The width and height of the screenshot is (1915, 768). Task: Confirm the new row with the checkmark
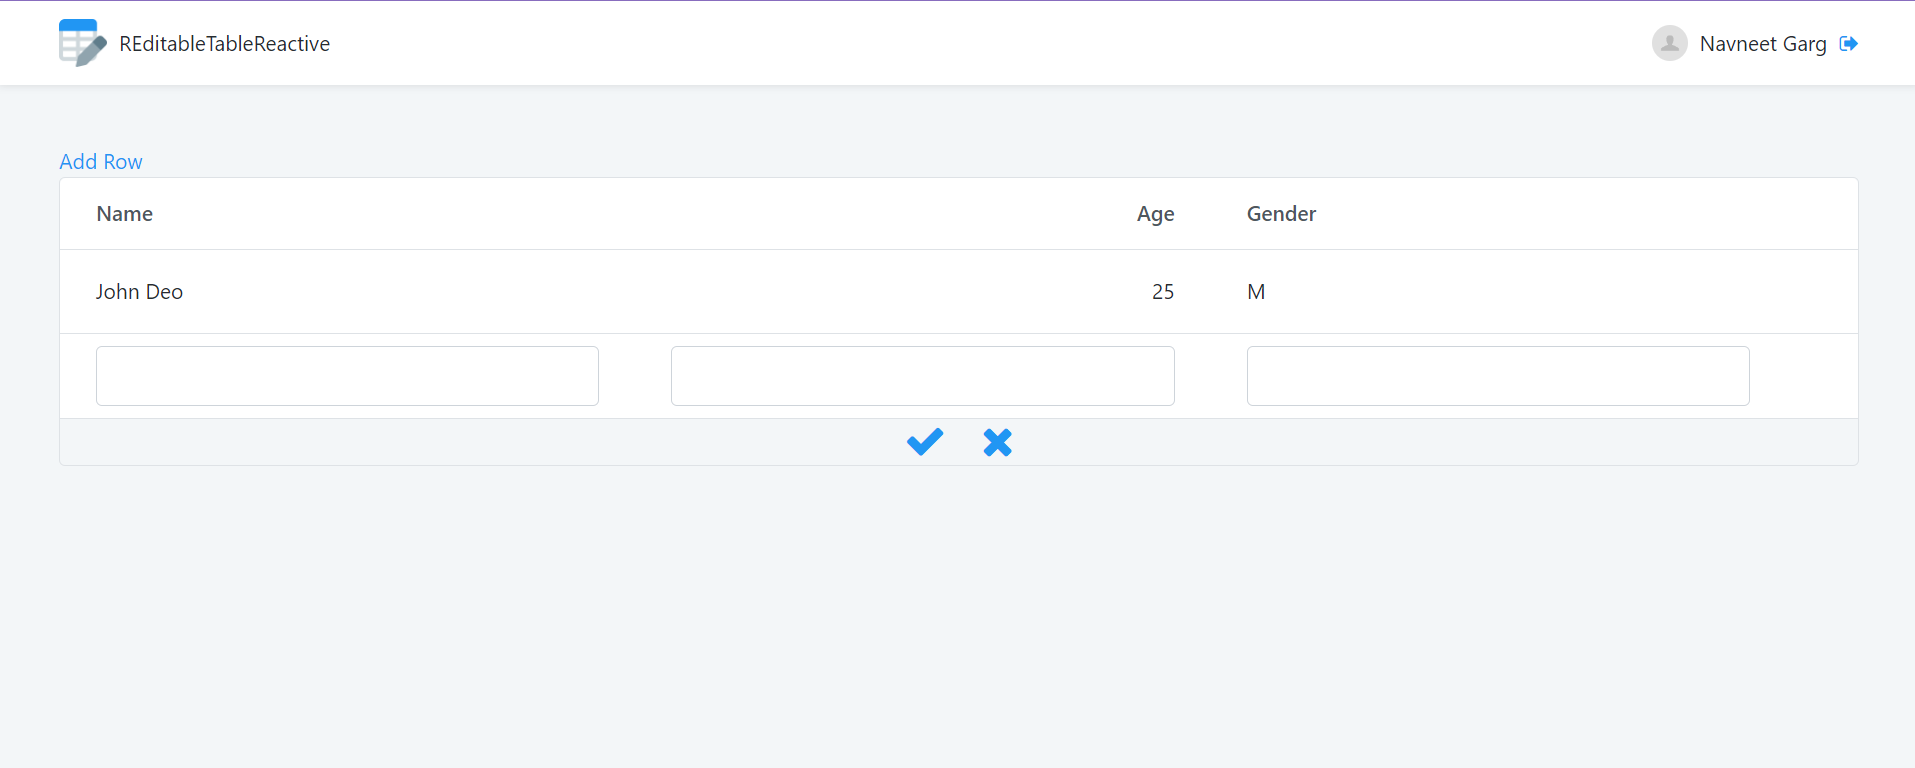click(x=925, y=442)
